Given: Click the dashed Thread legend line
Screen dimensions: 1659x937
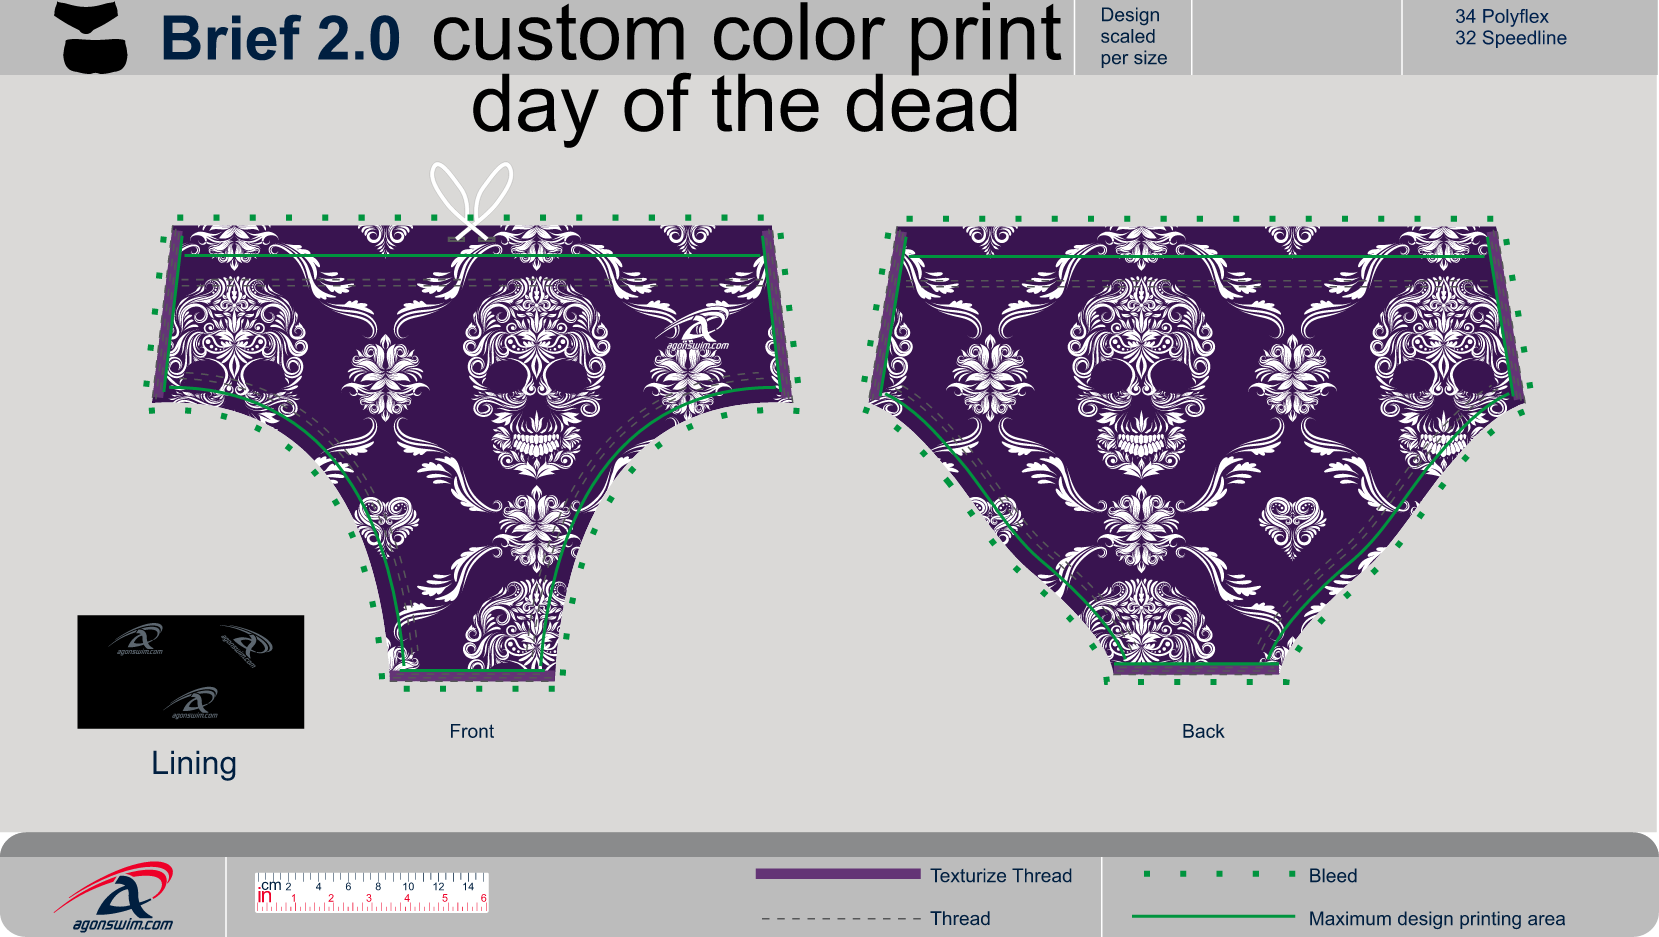Looking at the screenshot, I should point(840,918).
